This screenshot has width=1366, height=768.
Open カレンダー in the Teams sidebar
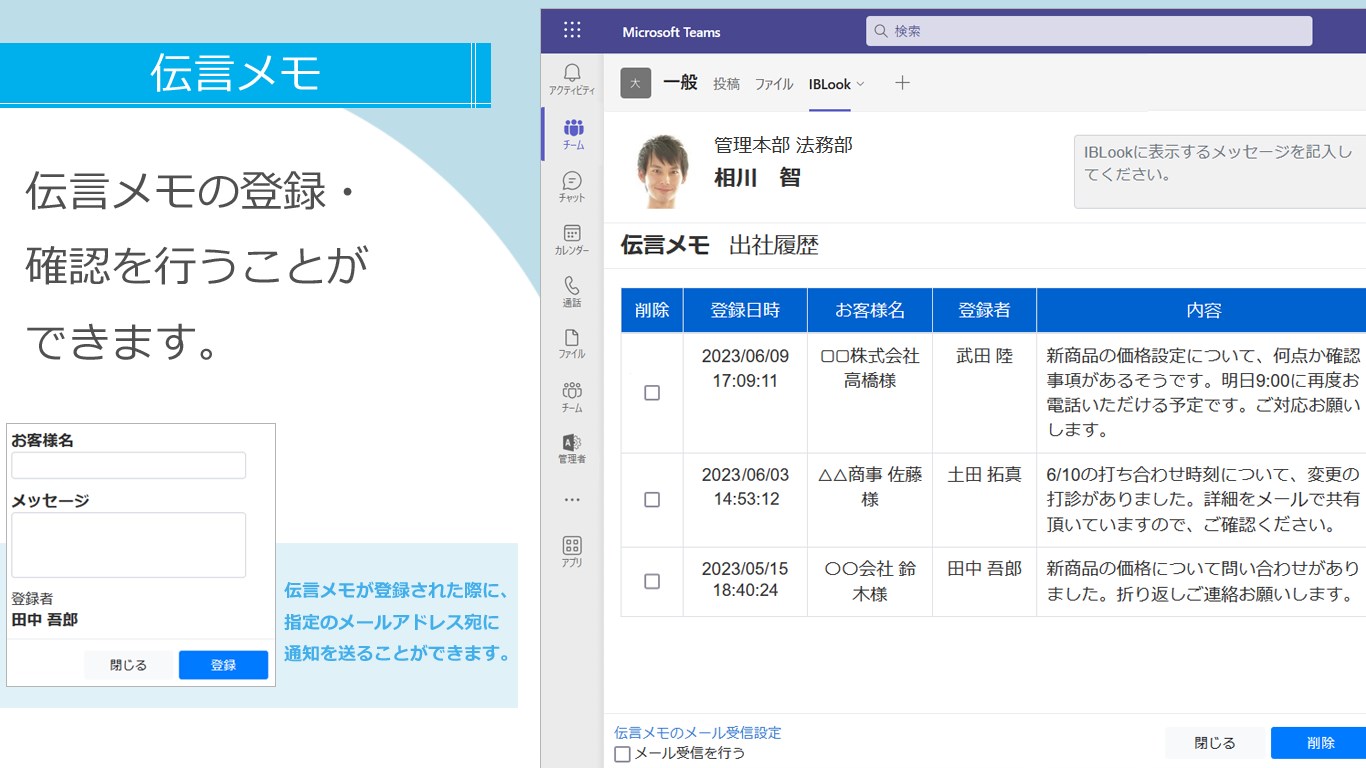[572, 240]
